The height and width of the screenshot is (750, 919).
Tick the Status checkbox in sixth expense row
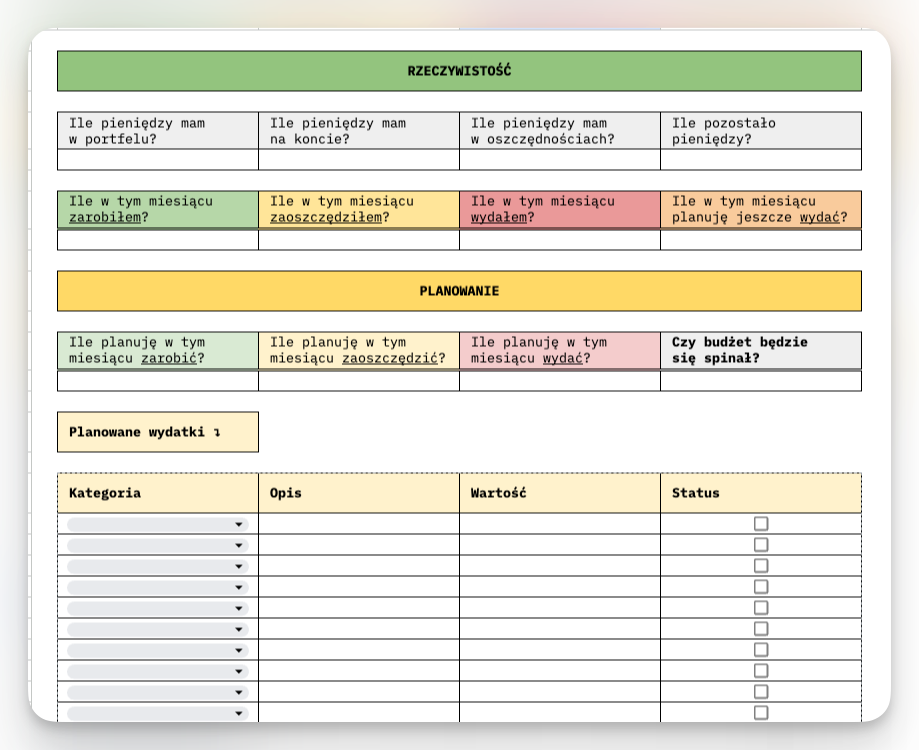pos(761,629)
